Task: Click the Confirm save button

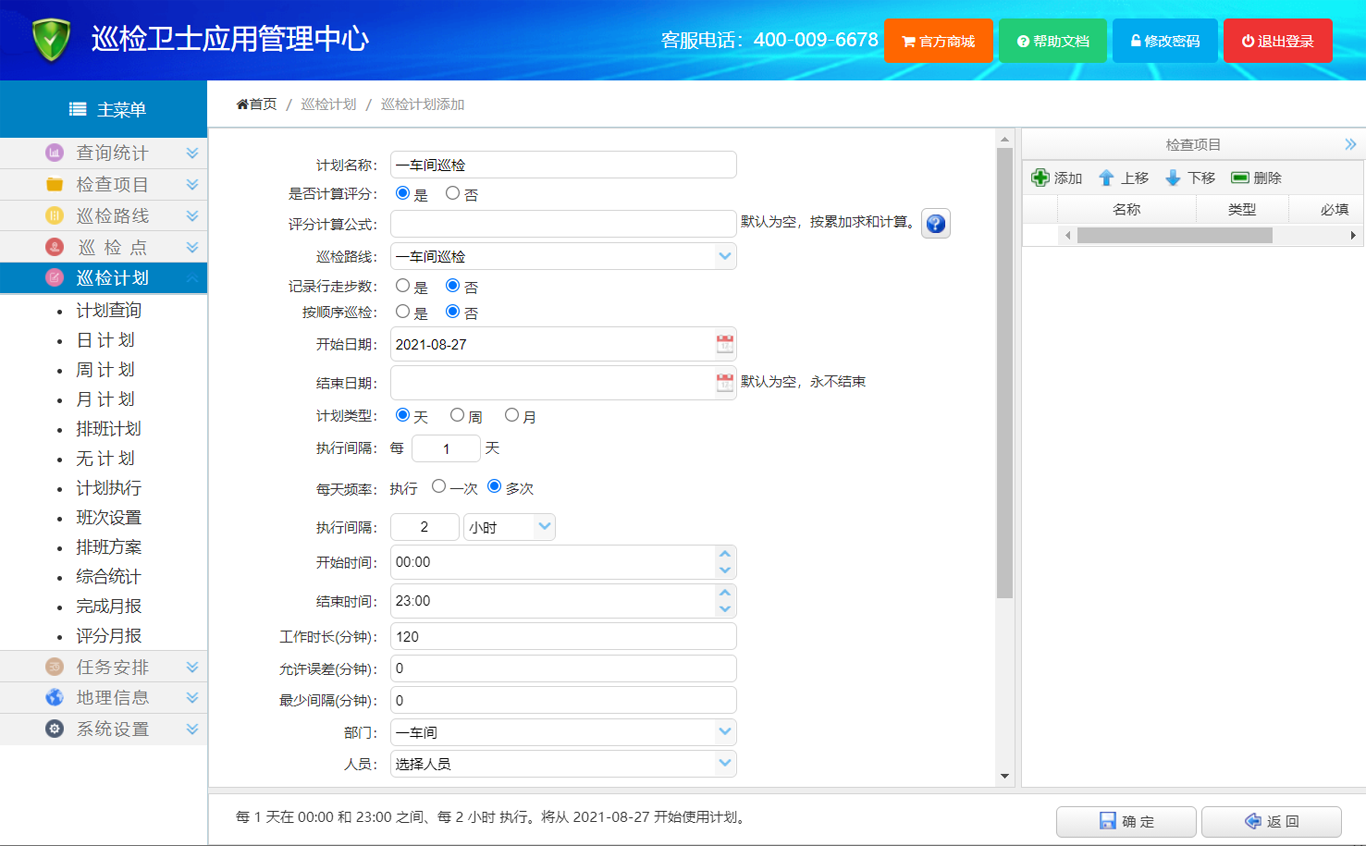Action: tap(1126, 821)
